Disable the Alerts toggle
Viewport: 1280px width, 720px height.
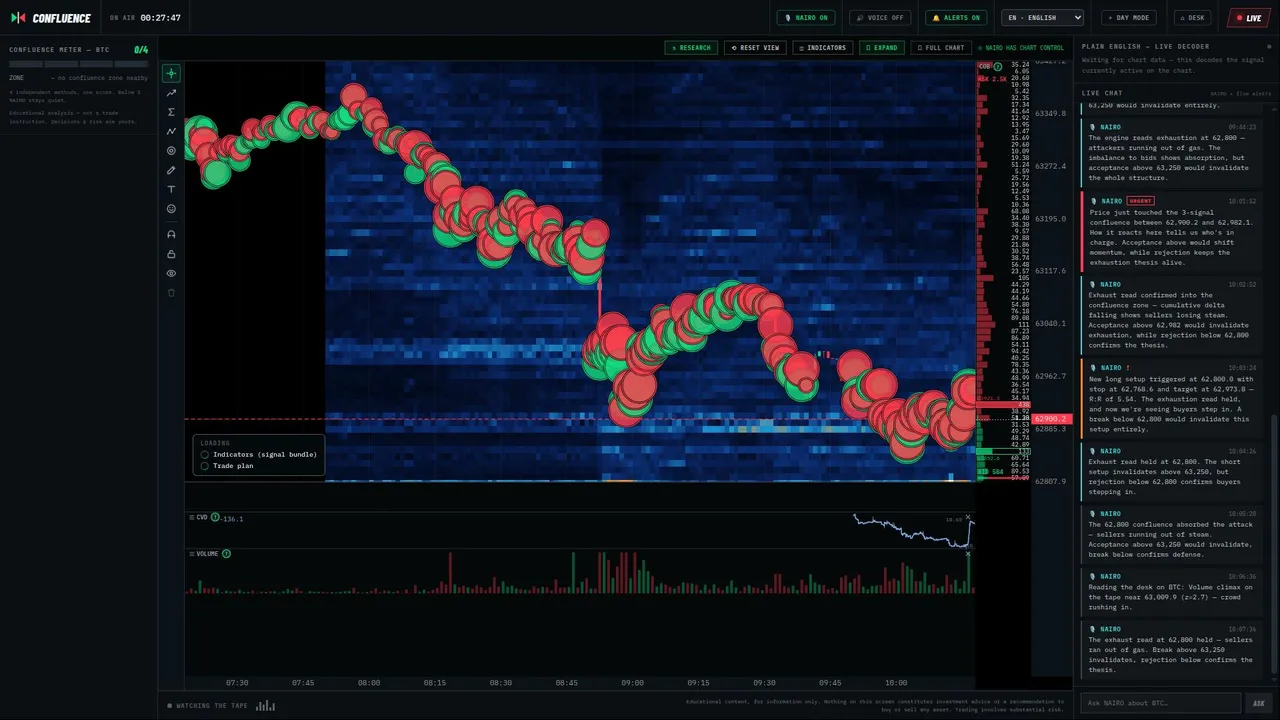point(956,18)
